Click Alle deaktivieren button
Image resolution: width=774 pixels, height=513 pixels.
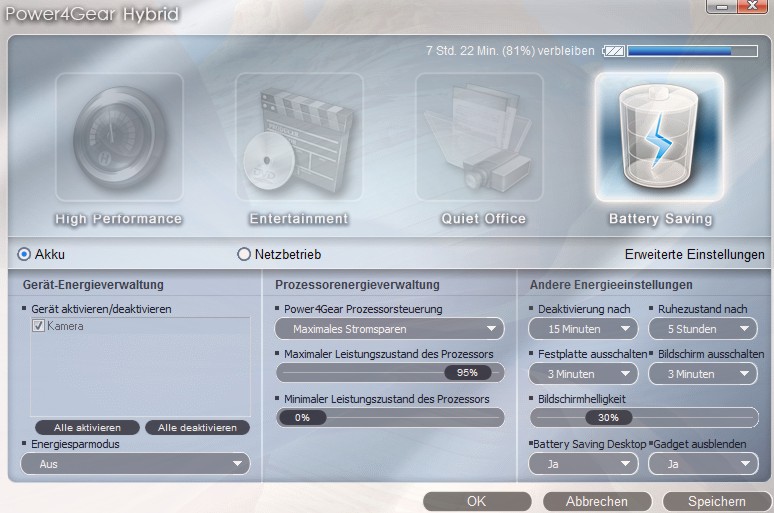coord(197,428)
